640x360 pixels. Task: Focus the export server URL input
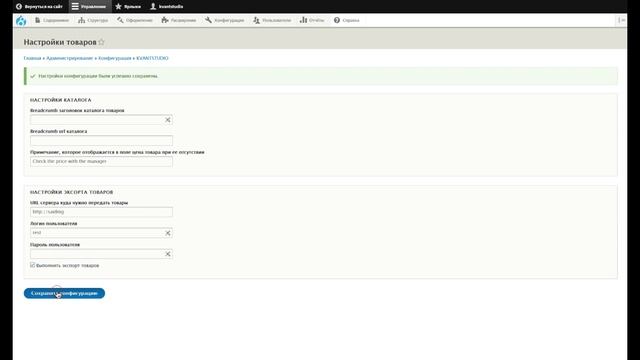pos(101,212)
